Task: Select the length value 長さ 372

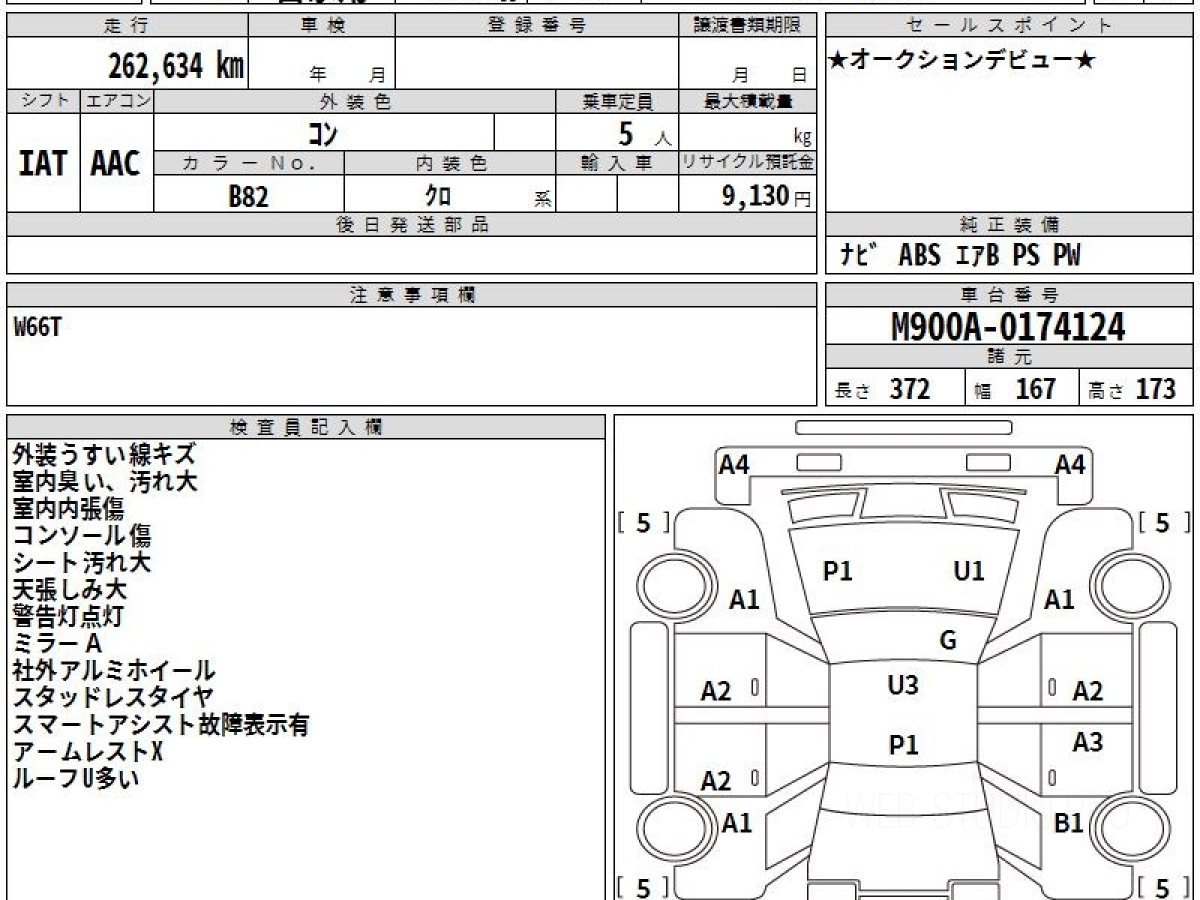Action: point(882,389)
